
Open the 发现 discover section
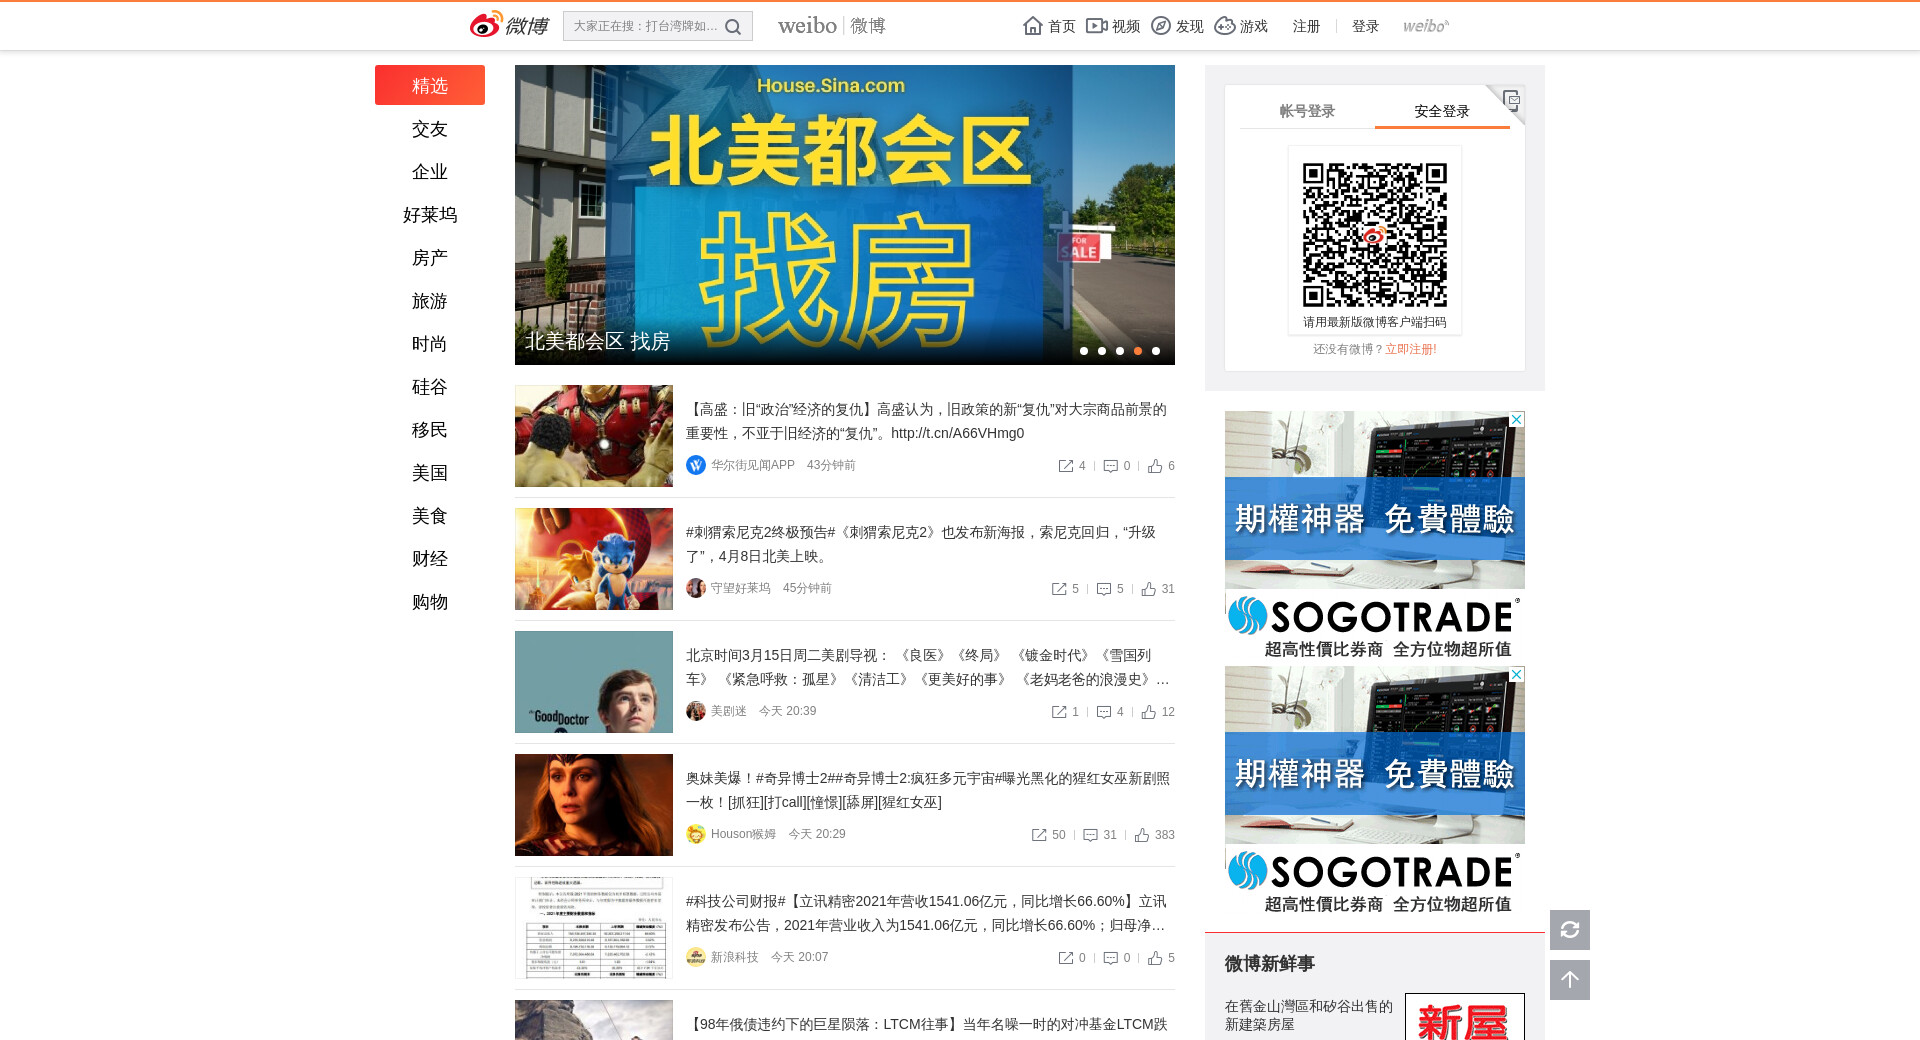(1177, 26)
